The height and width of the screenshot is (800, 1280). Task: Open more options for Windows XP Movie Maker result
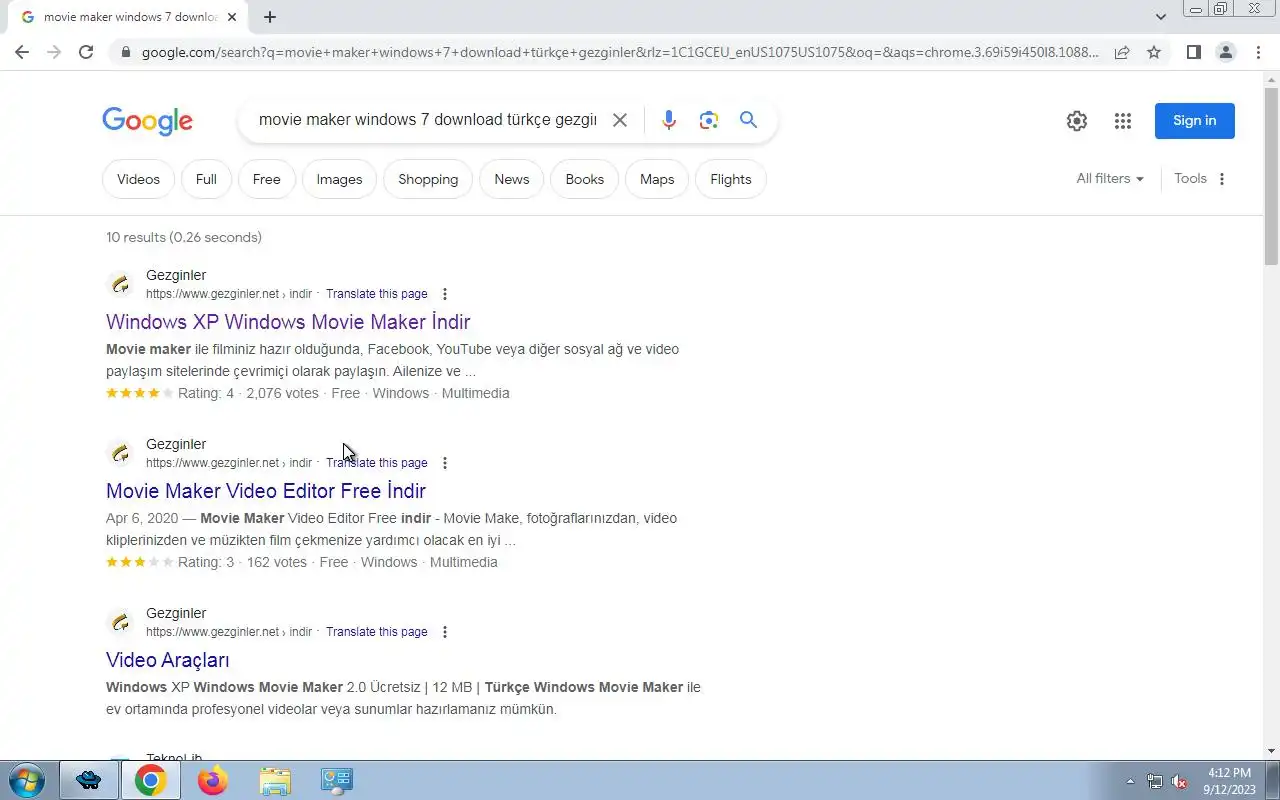click(445, 294)
